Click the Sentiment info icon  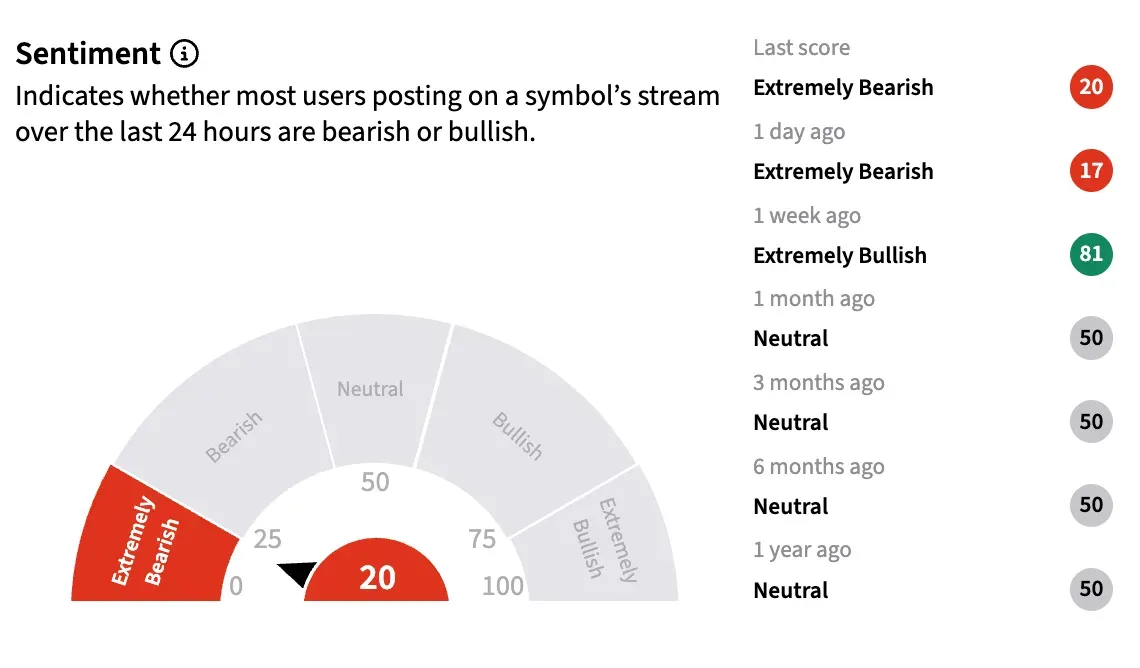(x=185, y=53)
